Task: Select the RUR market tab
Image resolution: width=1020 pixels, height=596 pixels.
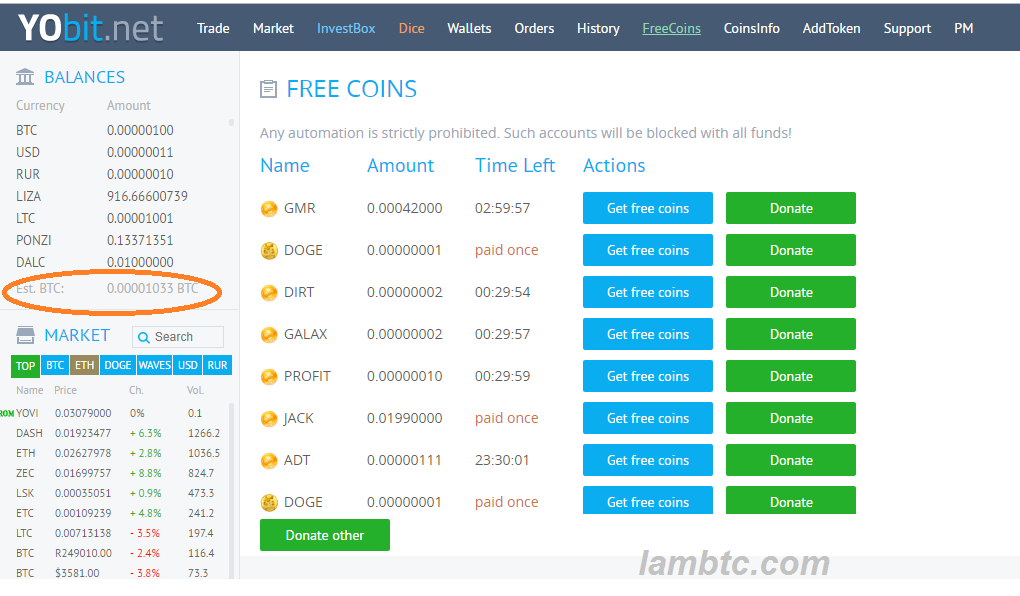Action: (217, 365)
